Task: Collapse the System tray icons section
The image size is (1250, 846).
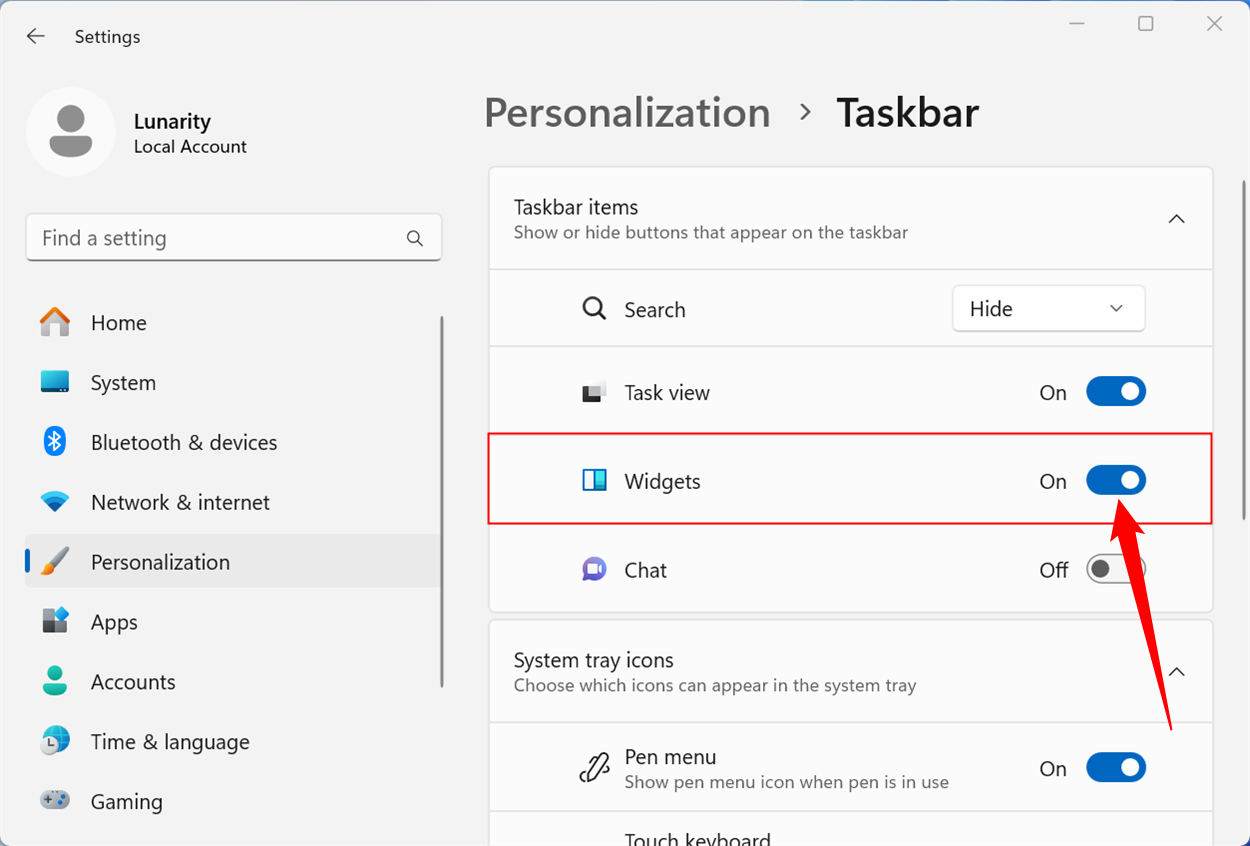Action: click(x=1177, y=671)
